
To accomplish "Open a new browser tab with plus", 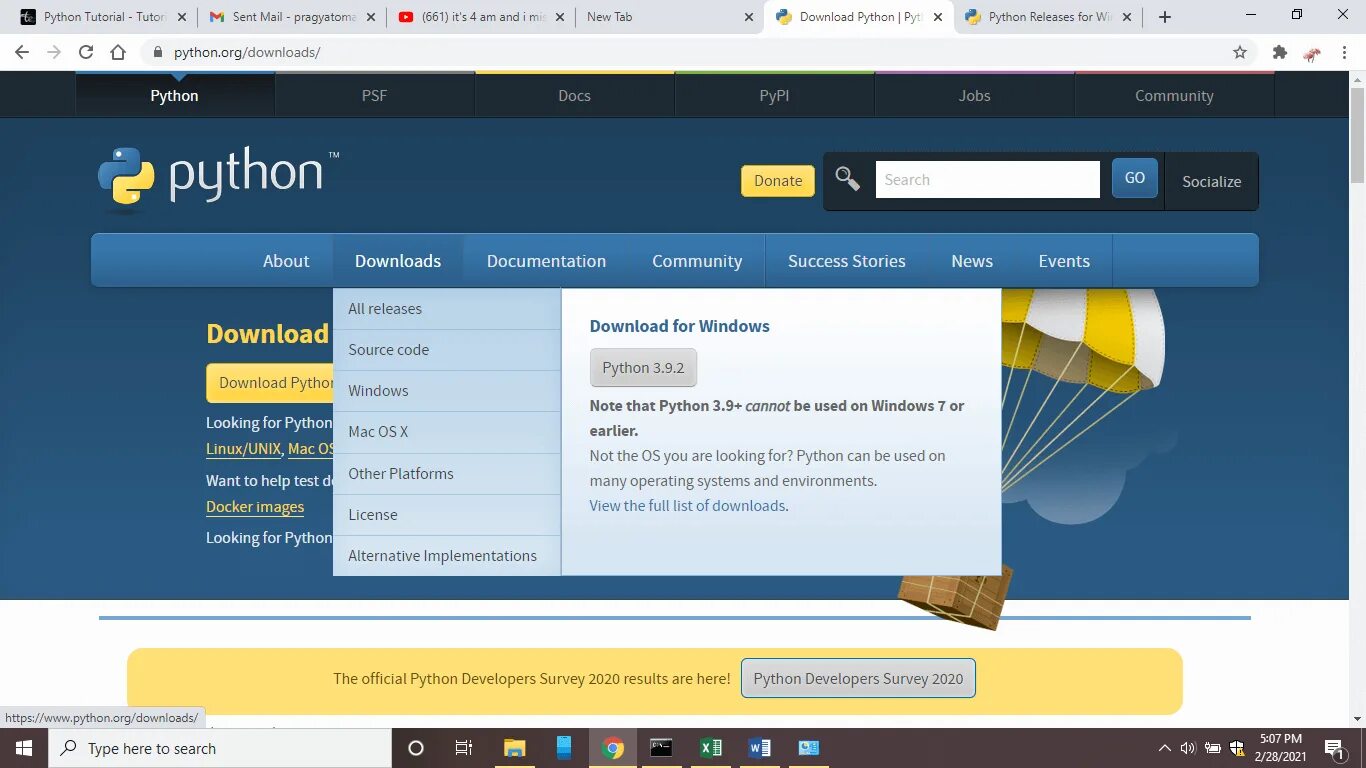I will (x=1165, y=17).
